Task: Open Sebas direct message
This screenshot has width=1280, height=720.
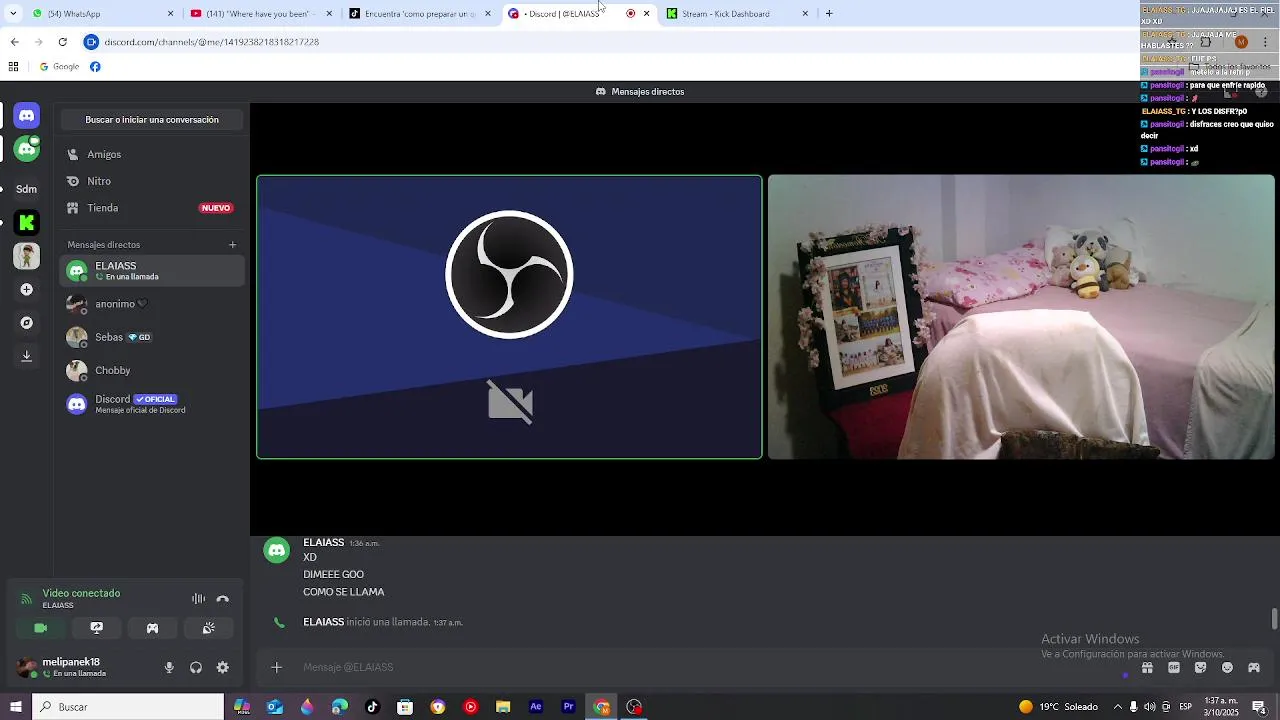Action: [151, 337]
